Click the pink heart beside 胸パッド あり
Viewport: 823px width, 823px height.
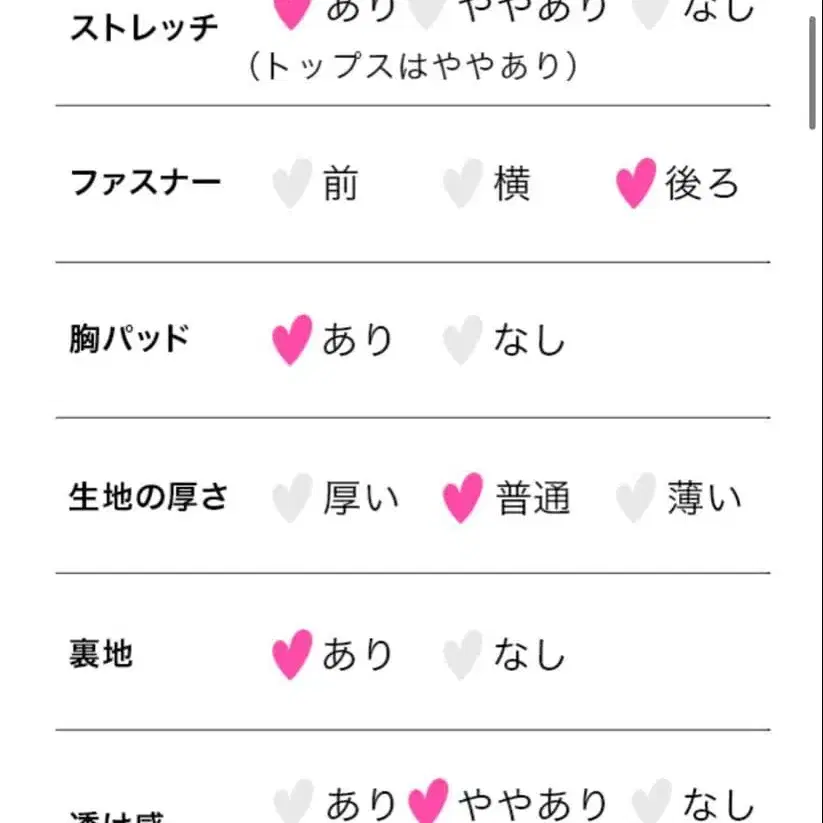(x=292, y=340)
